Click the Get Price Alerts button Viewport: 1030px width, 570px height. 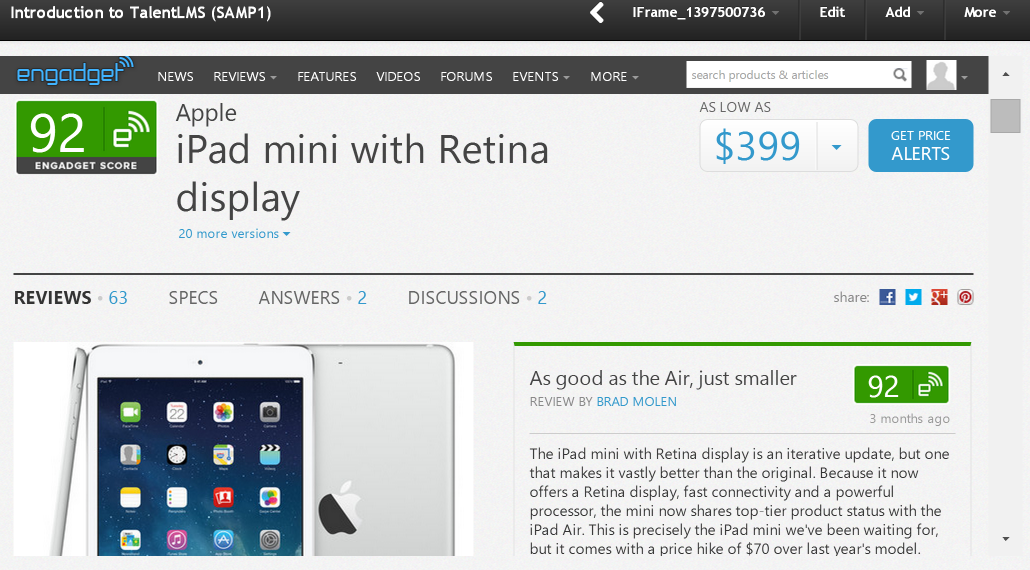tap(920, 145)
